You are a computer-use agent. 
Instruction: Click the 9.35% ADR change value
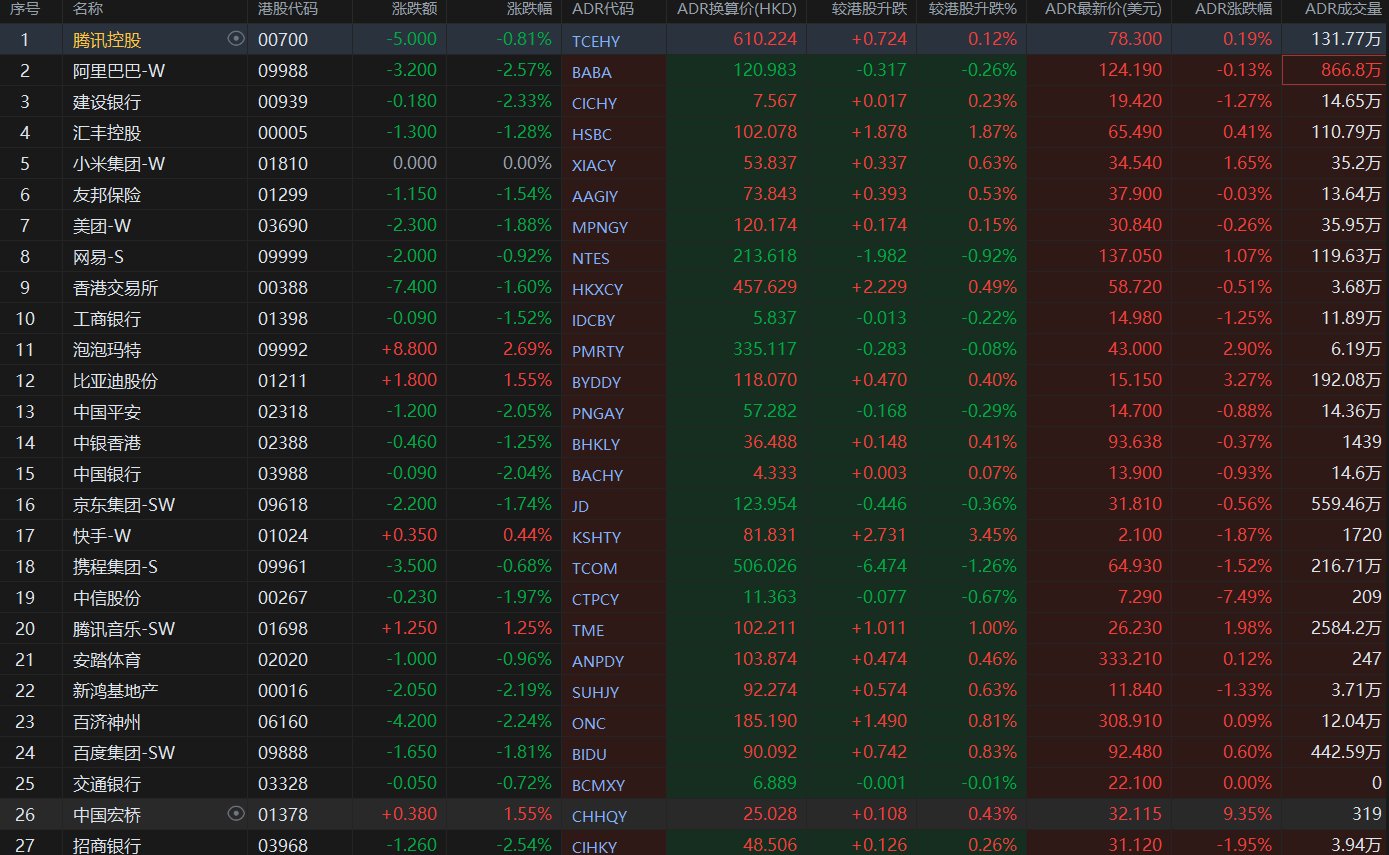coord(1247,815)
